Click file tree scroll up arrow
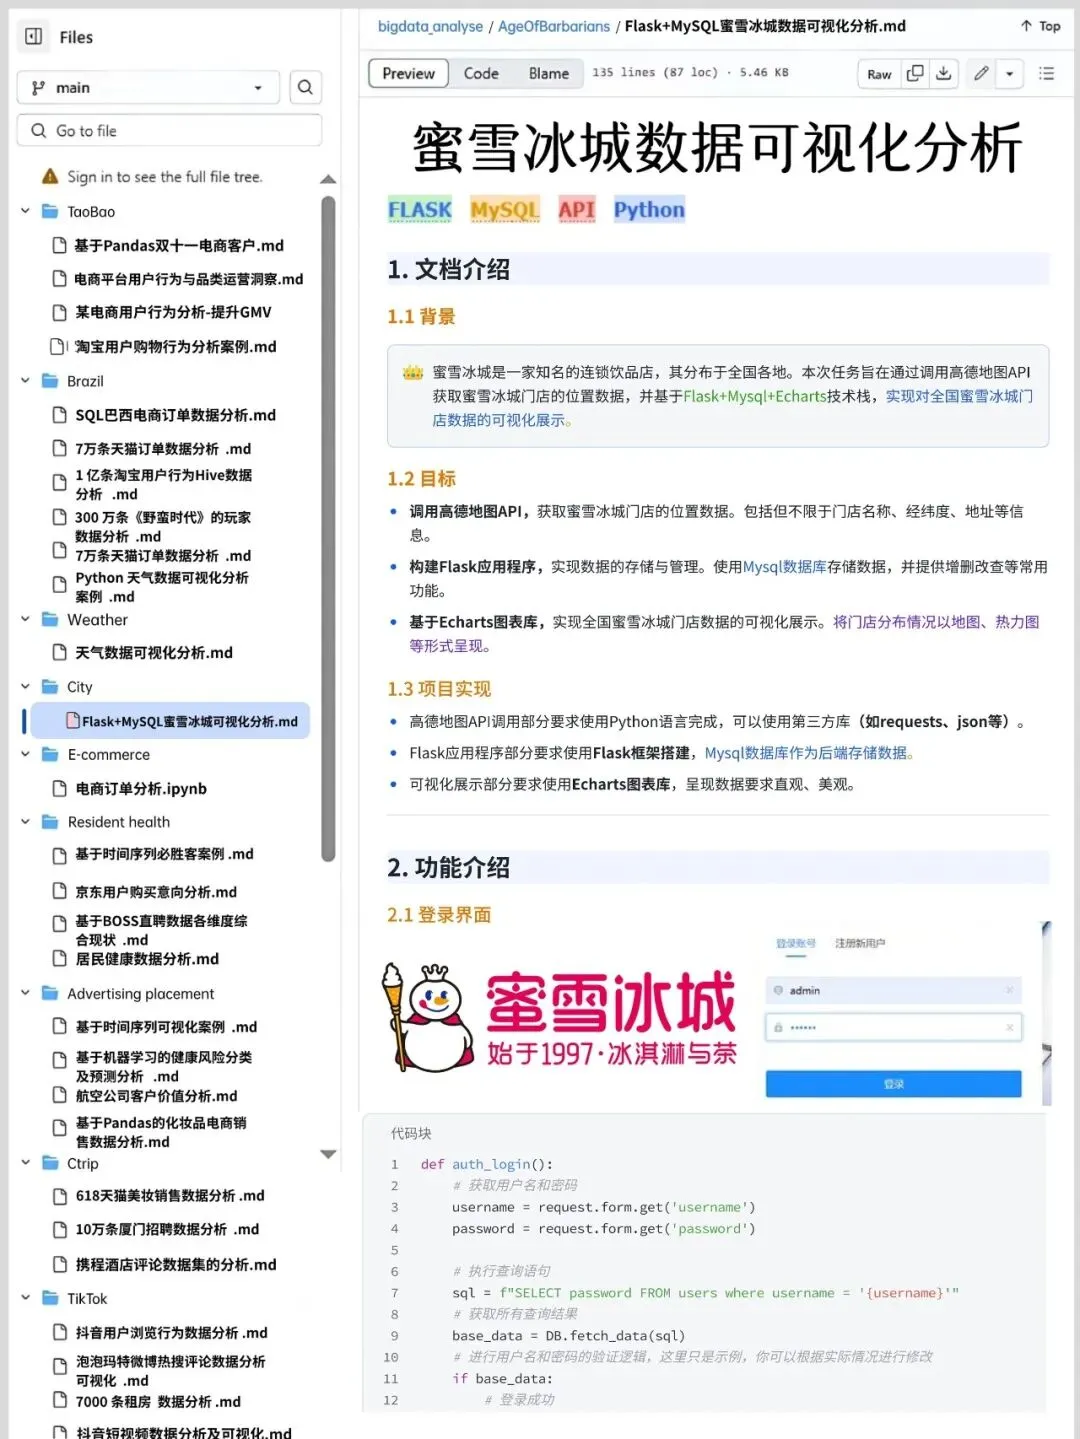Image resolution: width=1080 pixels, height=1439 pixels. point(328,179)
